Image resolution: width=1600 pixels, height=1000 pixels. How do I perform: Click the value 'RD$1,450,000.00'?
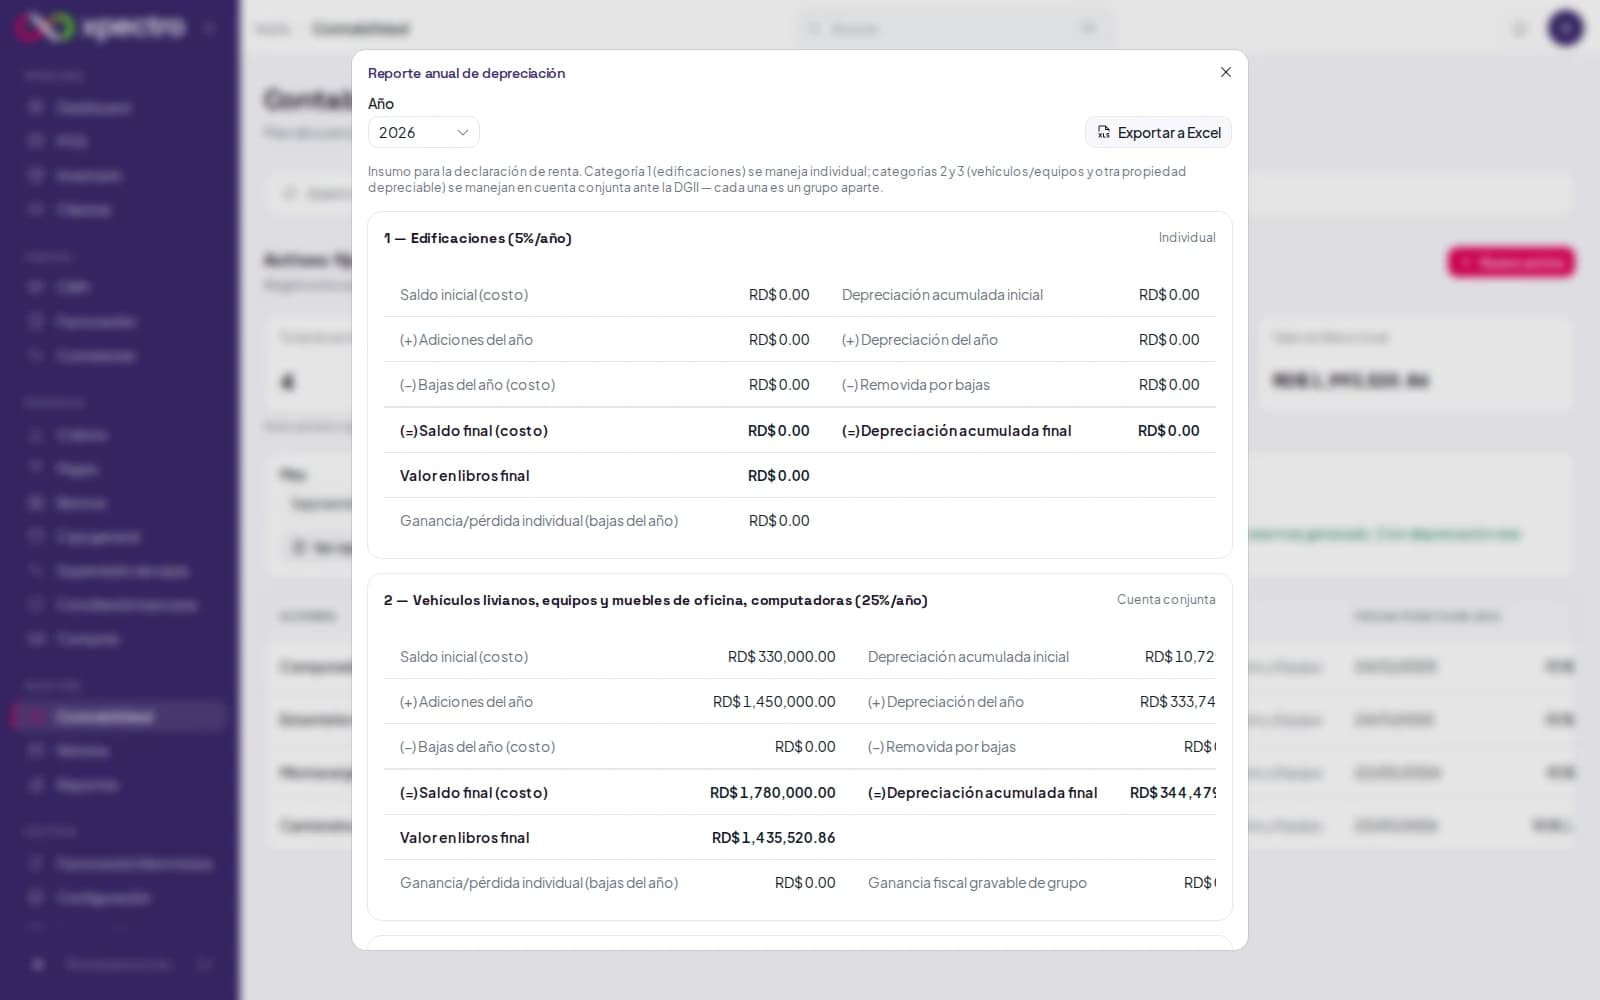click(x=774, y=702)
